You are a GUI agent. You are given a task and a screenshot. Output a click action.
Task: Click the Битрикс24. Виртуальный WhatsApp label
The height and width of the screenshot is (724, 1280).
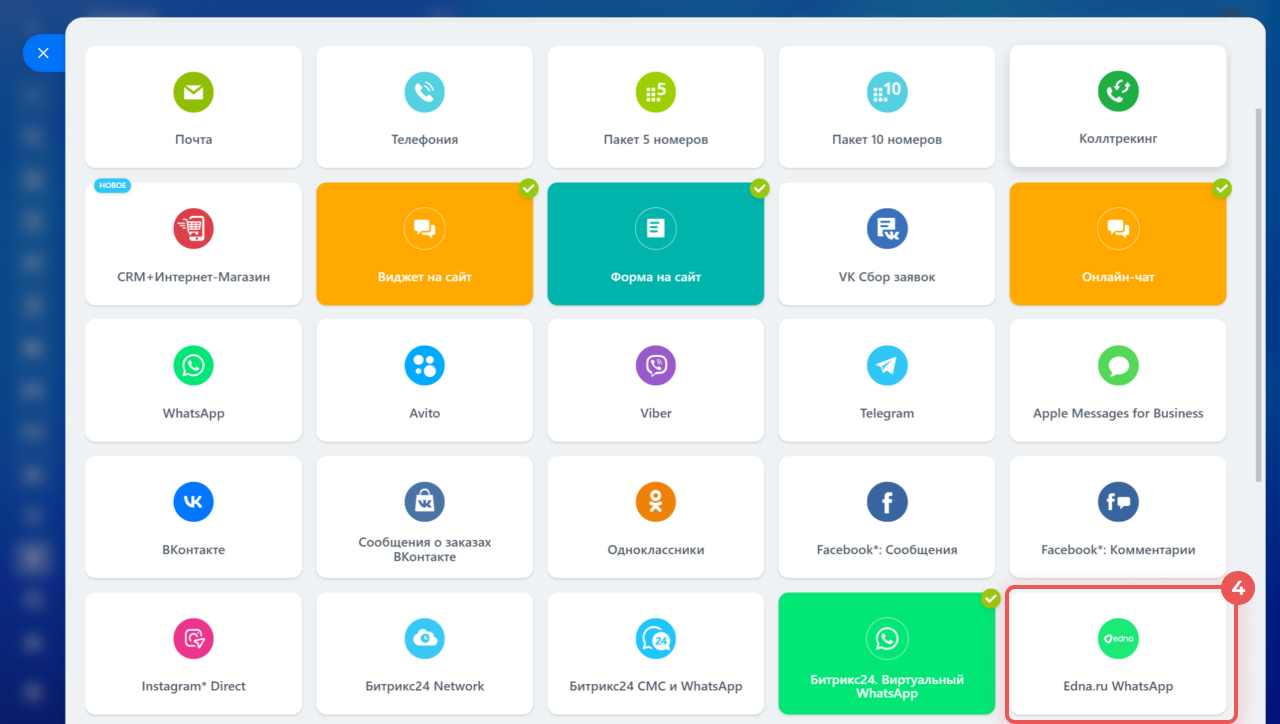pyautogui.click(x=887, y=686)
